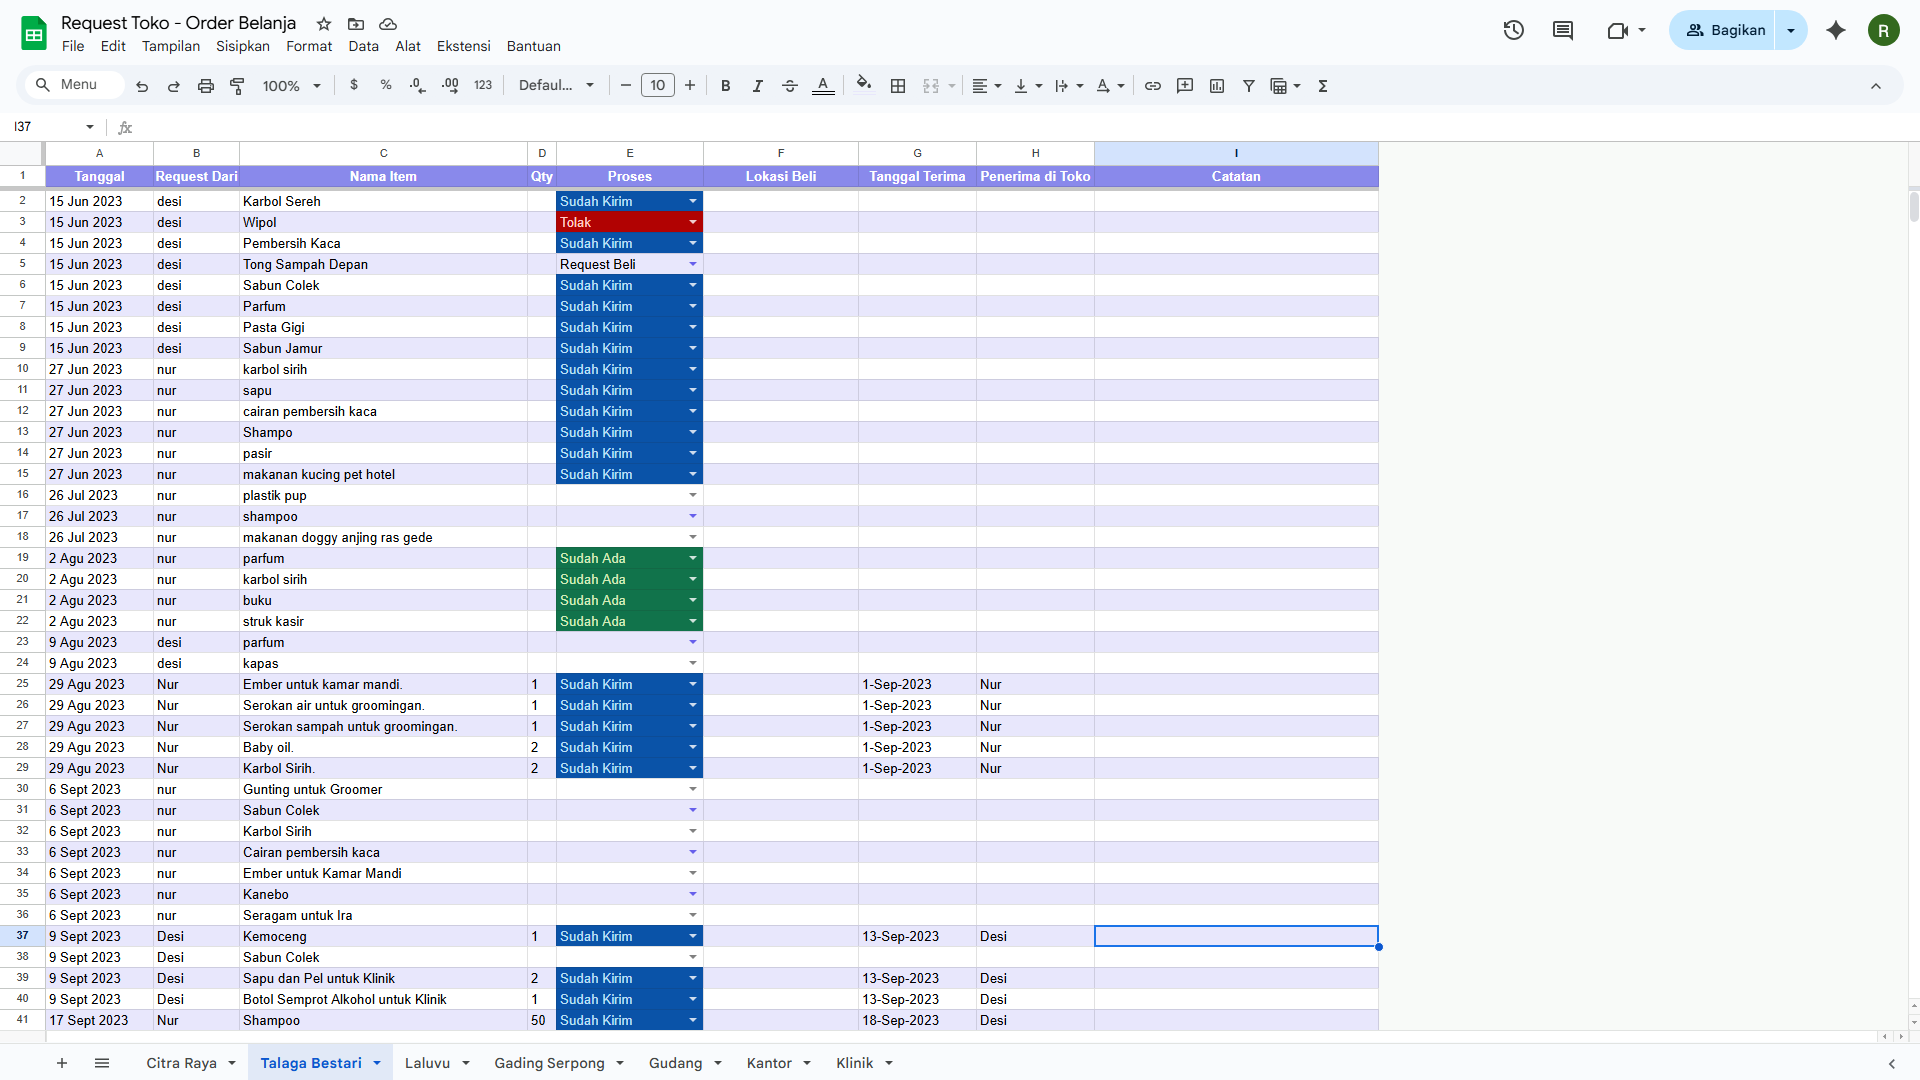
Task: Switch to the Gading Serpong sheet tab
Action: [549, 1063]
